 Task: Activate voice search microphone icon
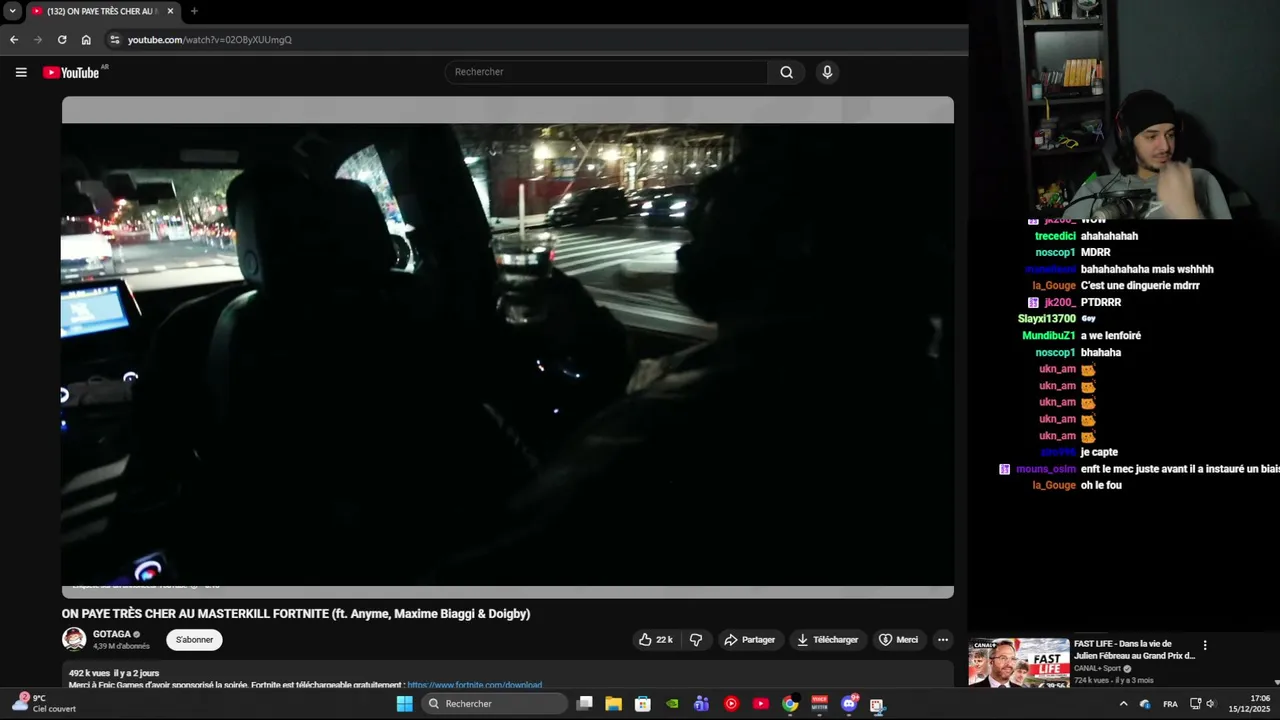pyautogui.click(x=827, y=72)
